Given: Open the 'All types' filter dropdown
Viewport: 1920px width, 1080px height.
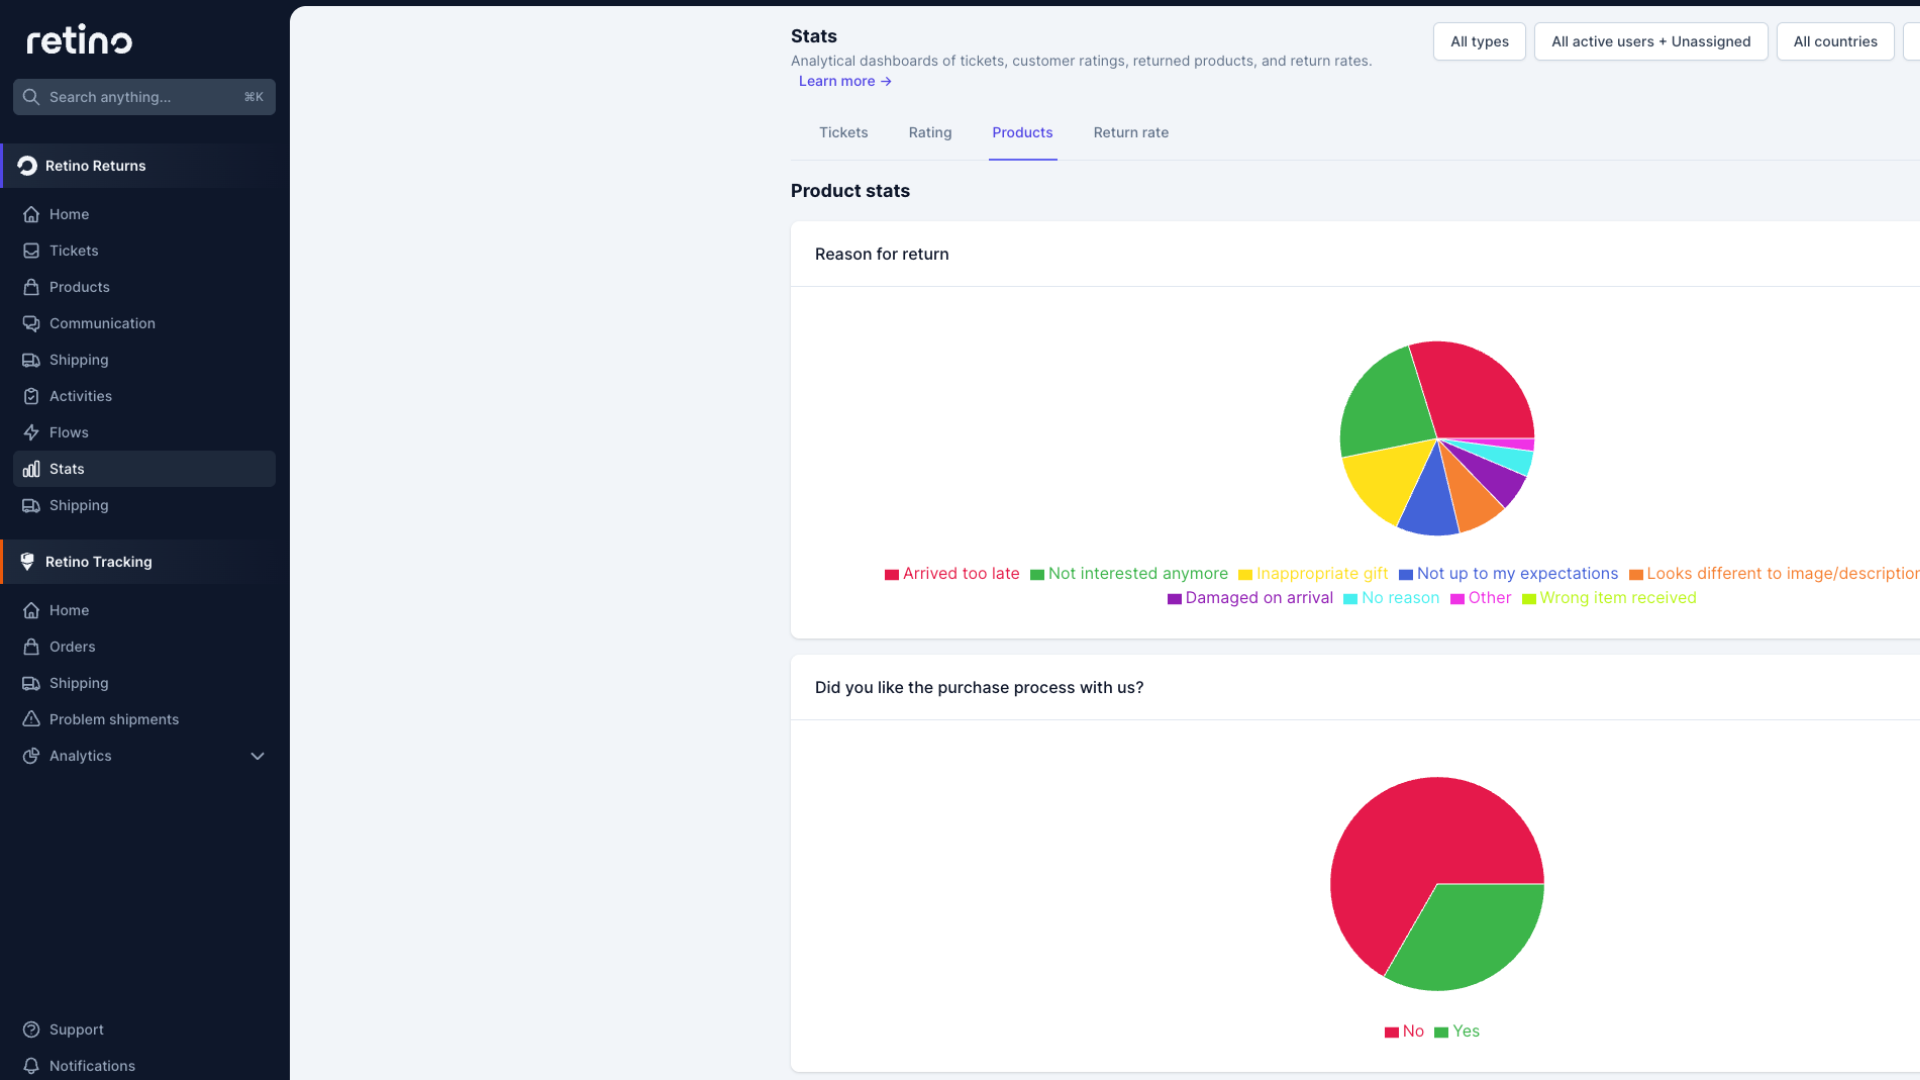Looking at the screenshot, I should (x=1479, y=41).
